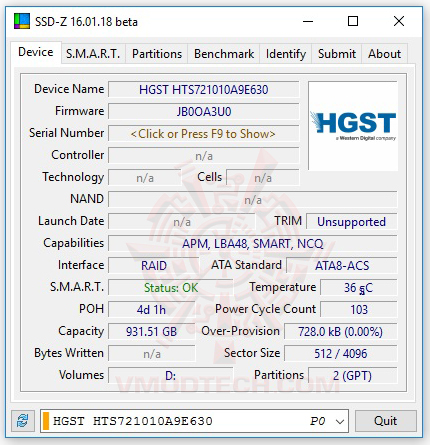Click the POH value 4d 1h
The width and height of the screenshot is (430, 445).
(151, 310)
